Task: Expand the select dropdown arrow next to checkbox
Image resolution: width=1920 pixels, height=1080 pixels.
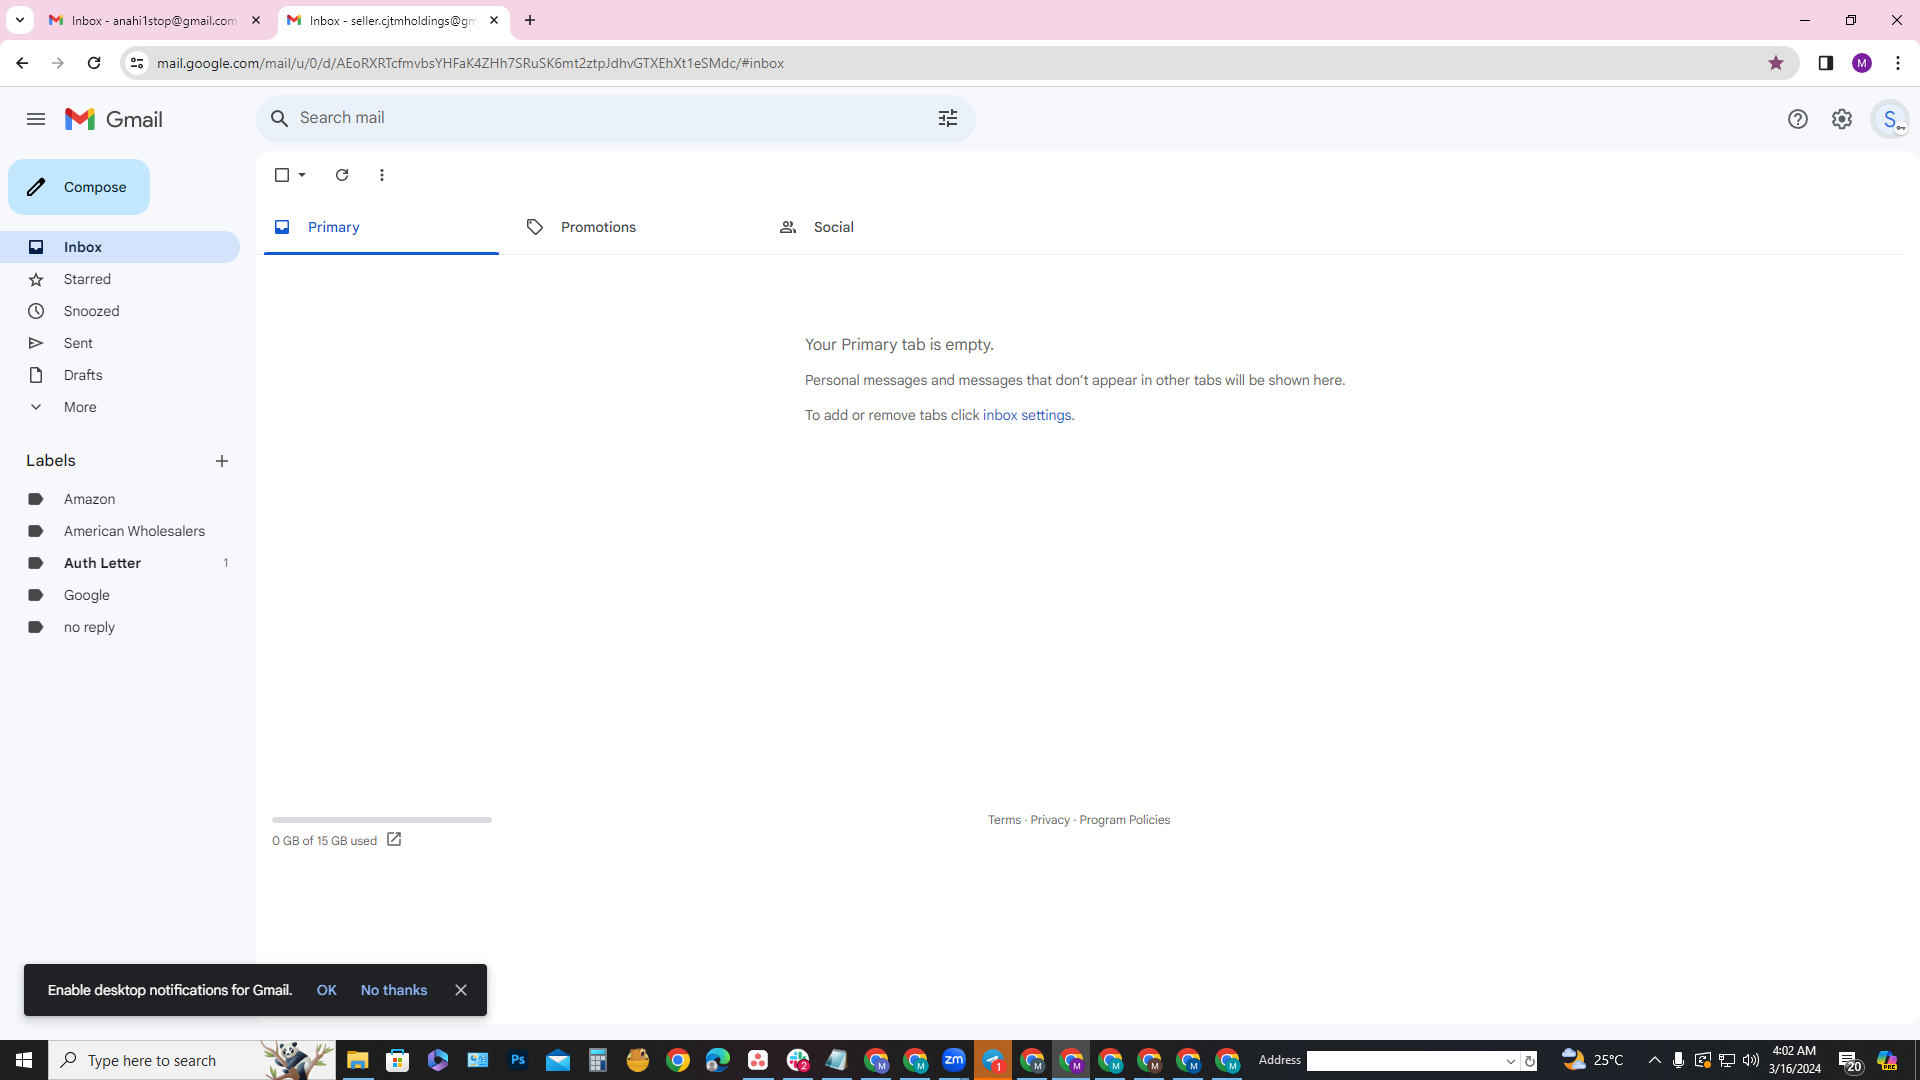Action: [x=302, y=175]
